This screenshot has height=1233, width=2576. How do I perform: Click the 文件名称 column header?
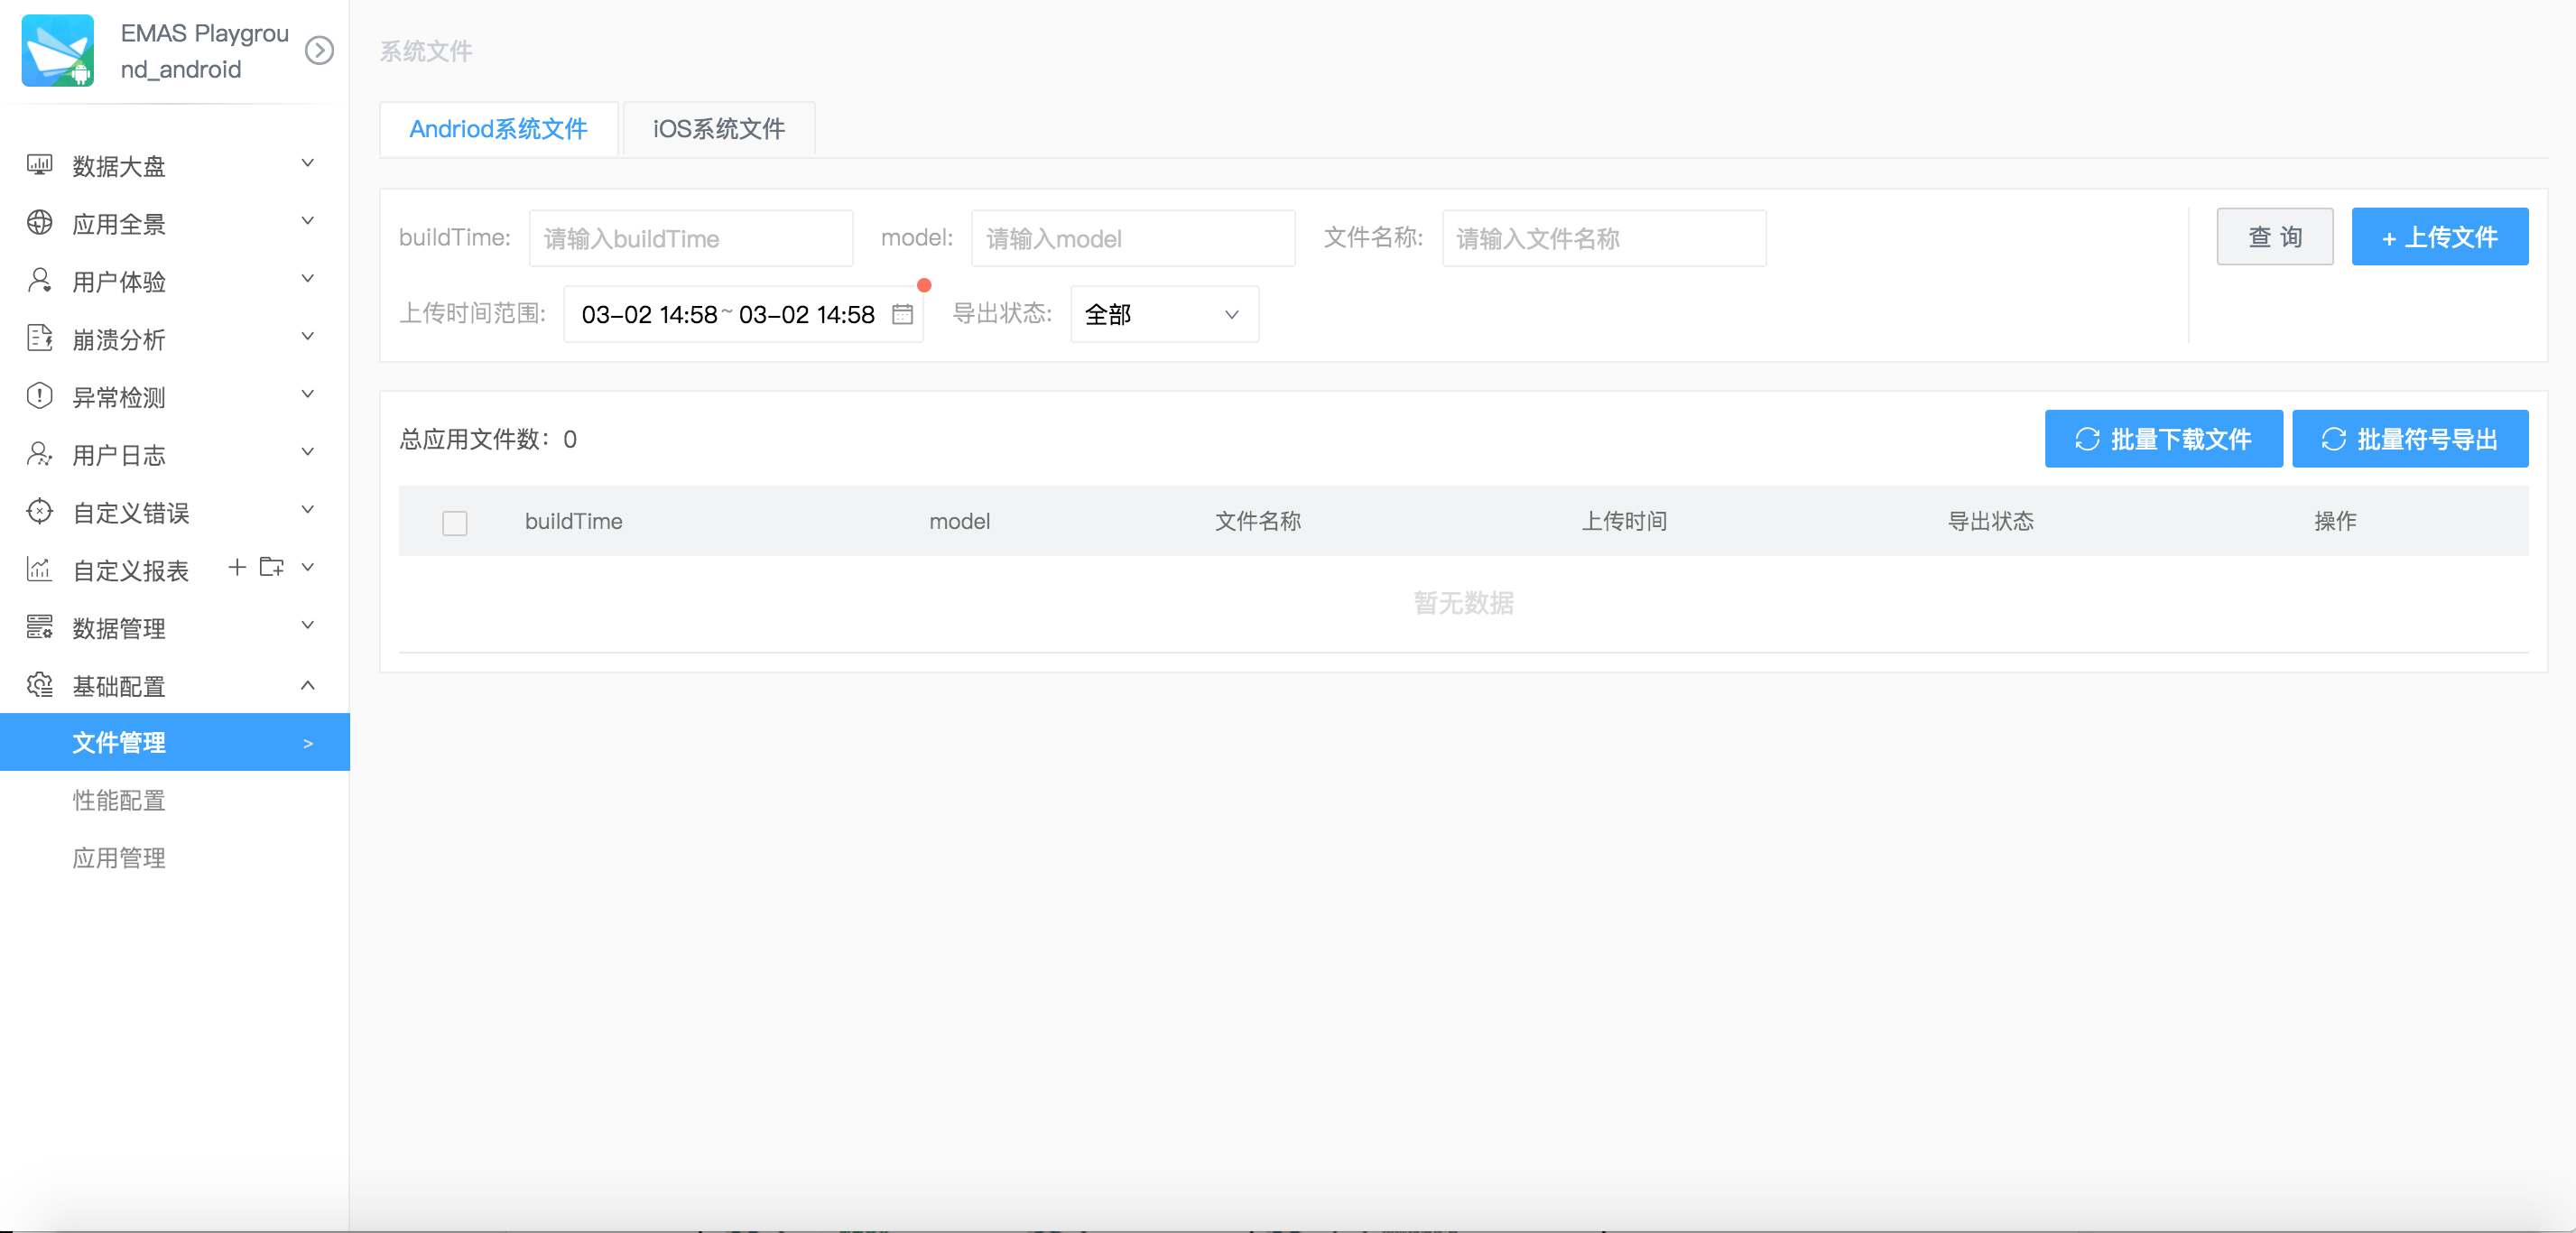1258,521
